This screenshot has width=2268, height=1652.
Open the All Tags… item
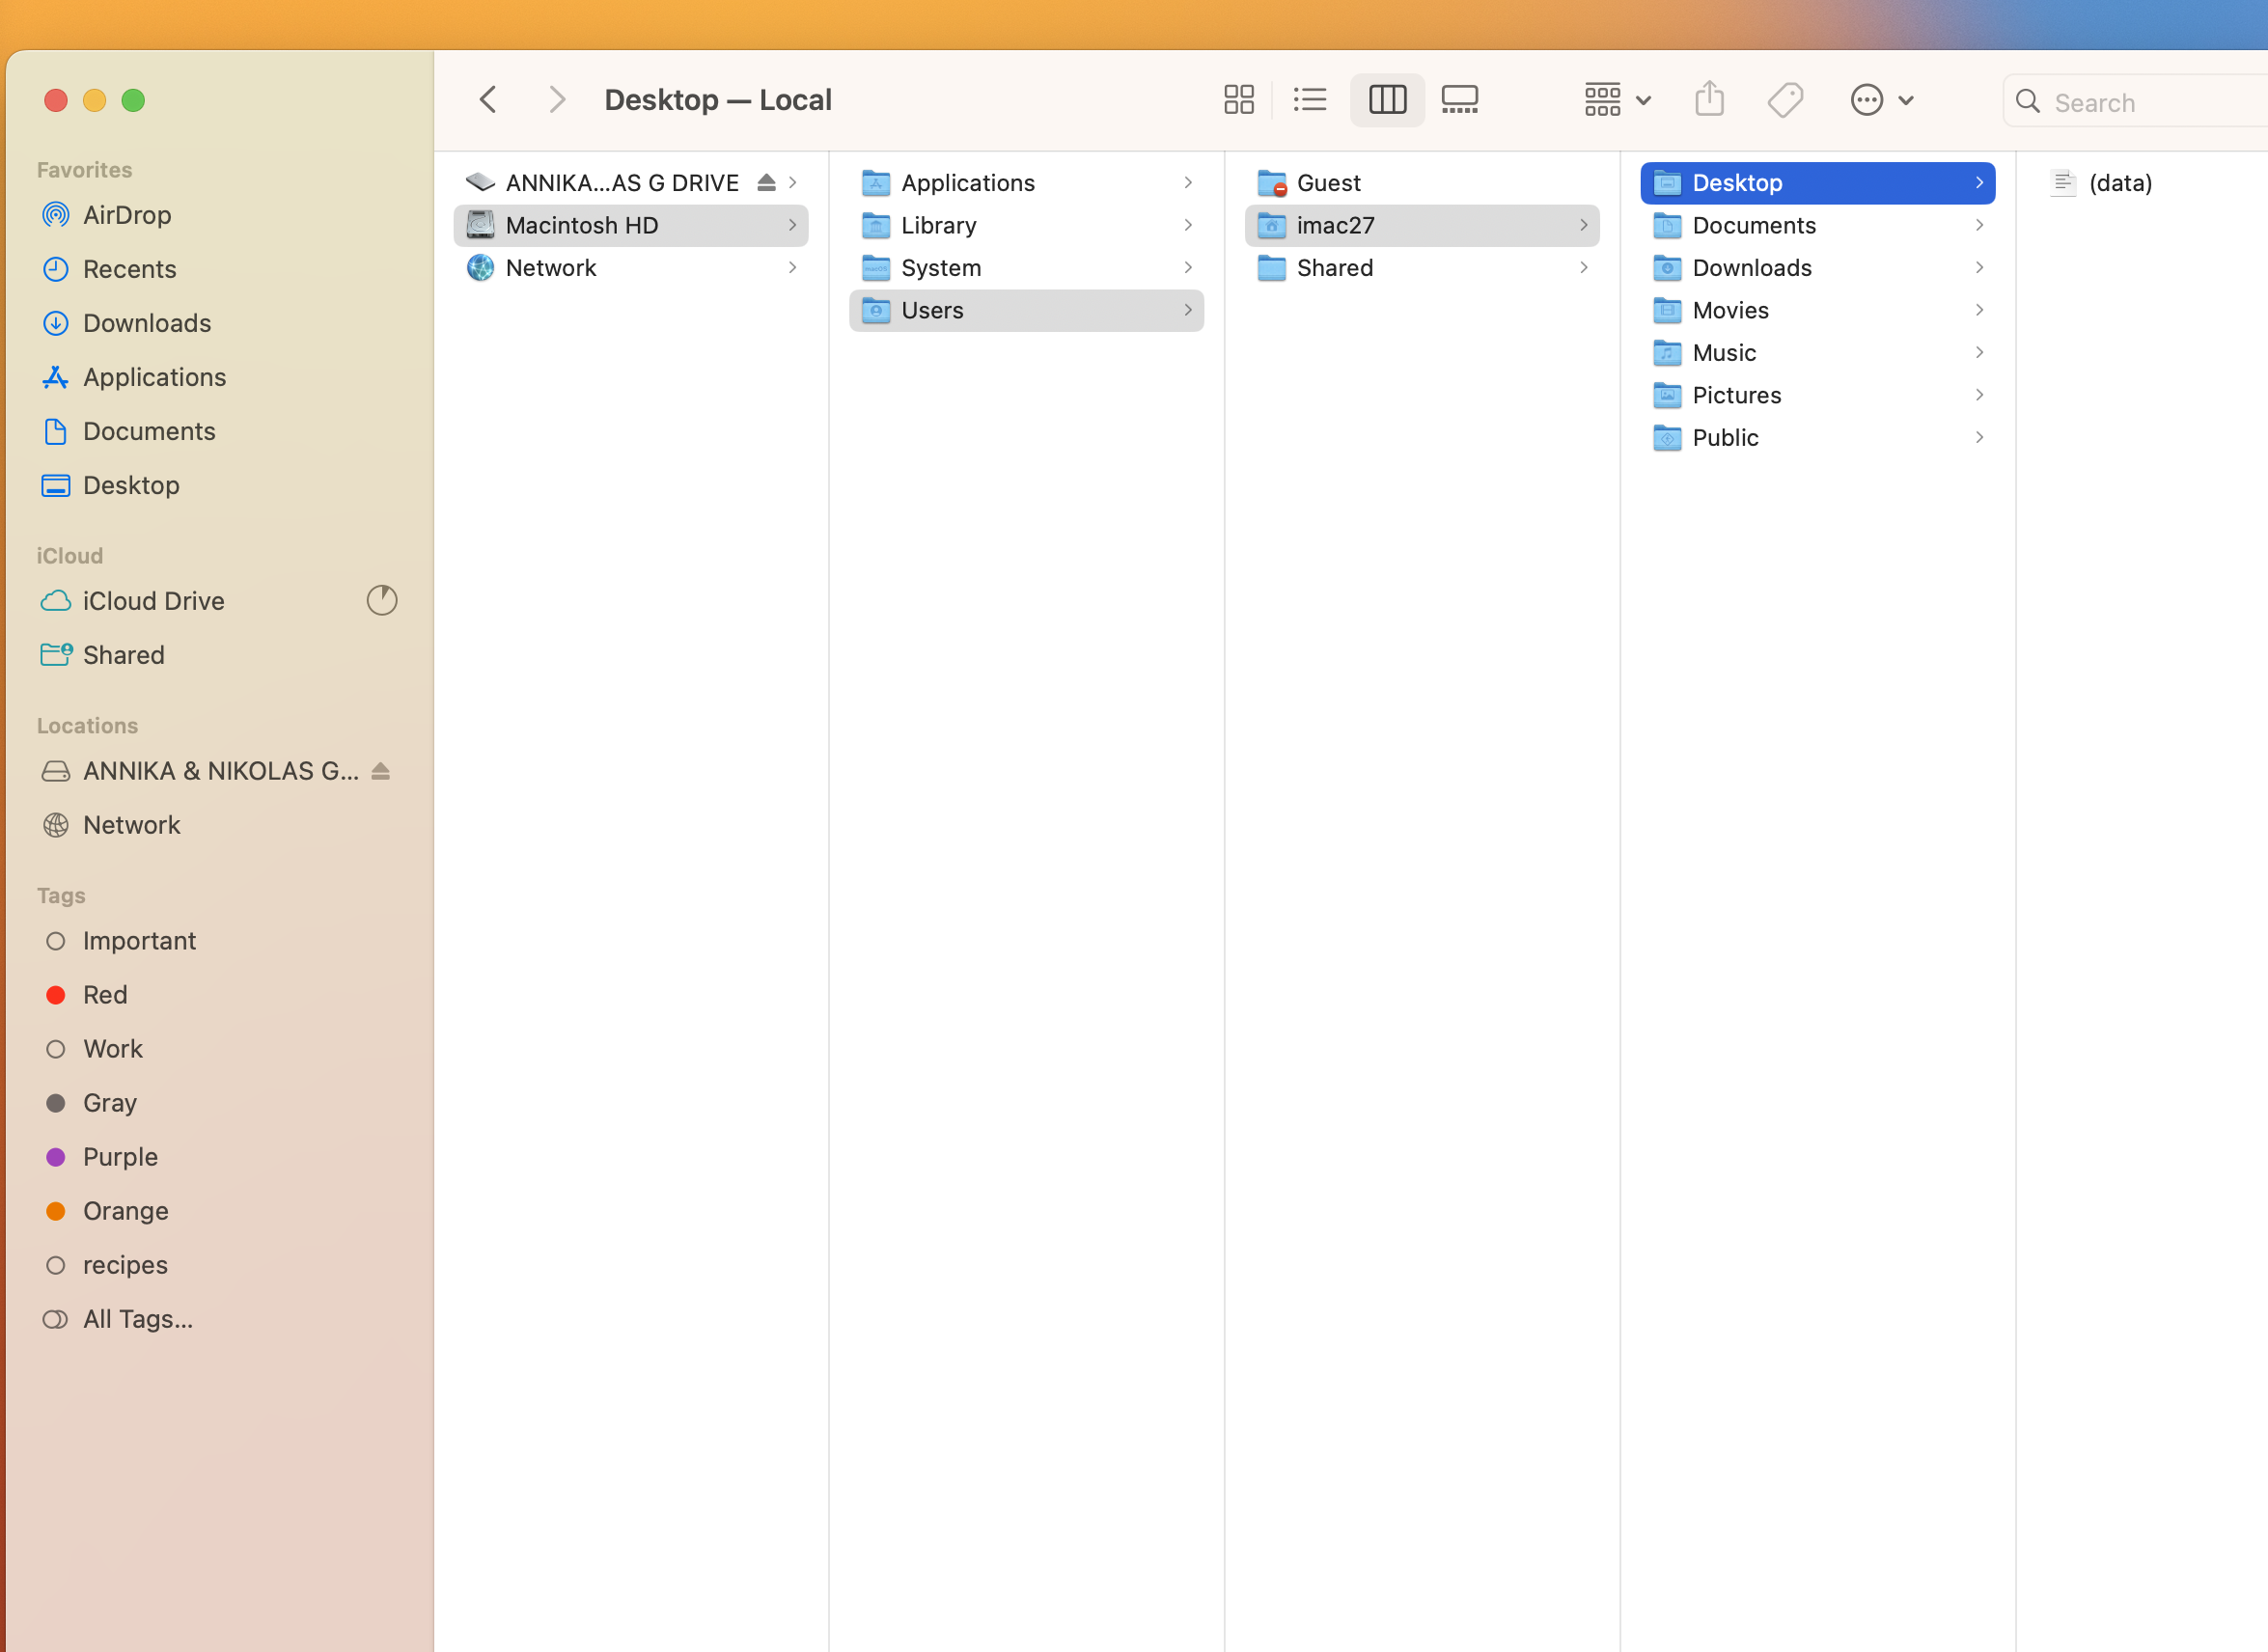[137, 1319]
